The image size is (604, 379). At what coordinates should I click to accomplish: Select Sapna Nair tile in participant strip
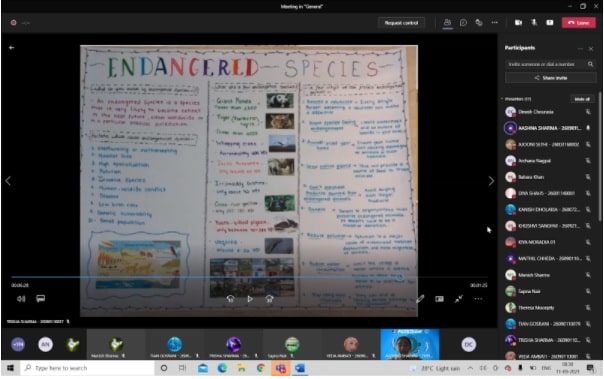[x=292, y=344]
